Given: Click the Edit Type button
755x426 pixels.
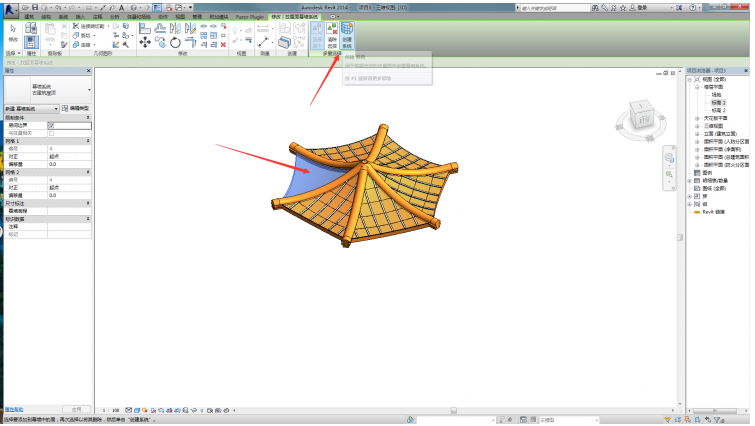Looking at the screenshot, I should tap(76, 109).
